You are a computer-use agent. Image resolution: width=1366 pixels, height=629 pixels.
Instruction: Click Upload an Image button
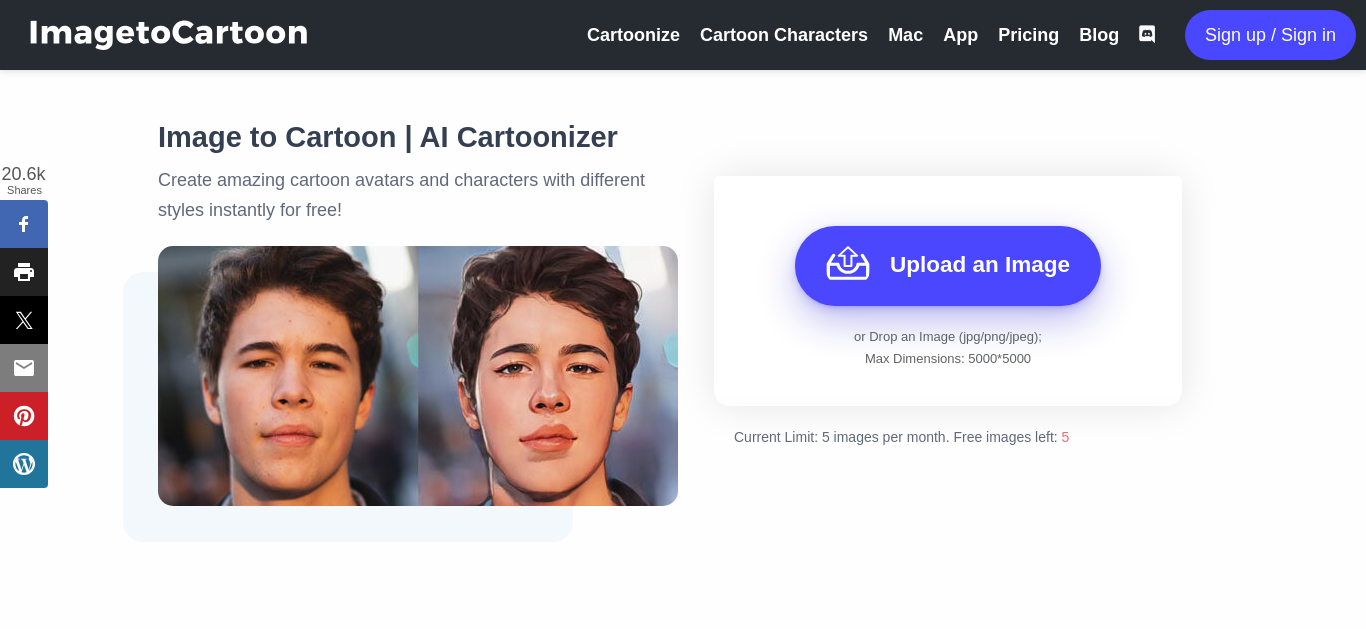[948, 266]
